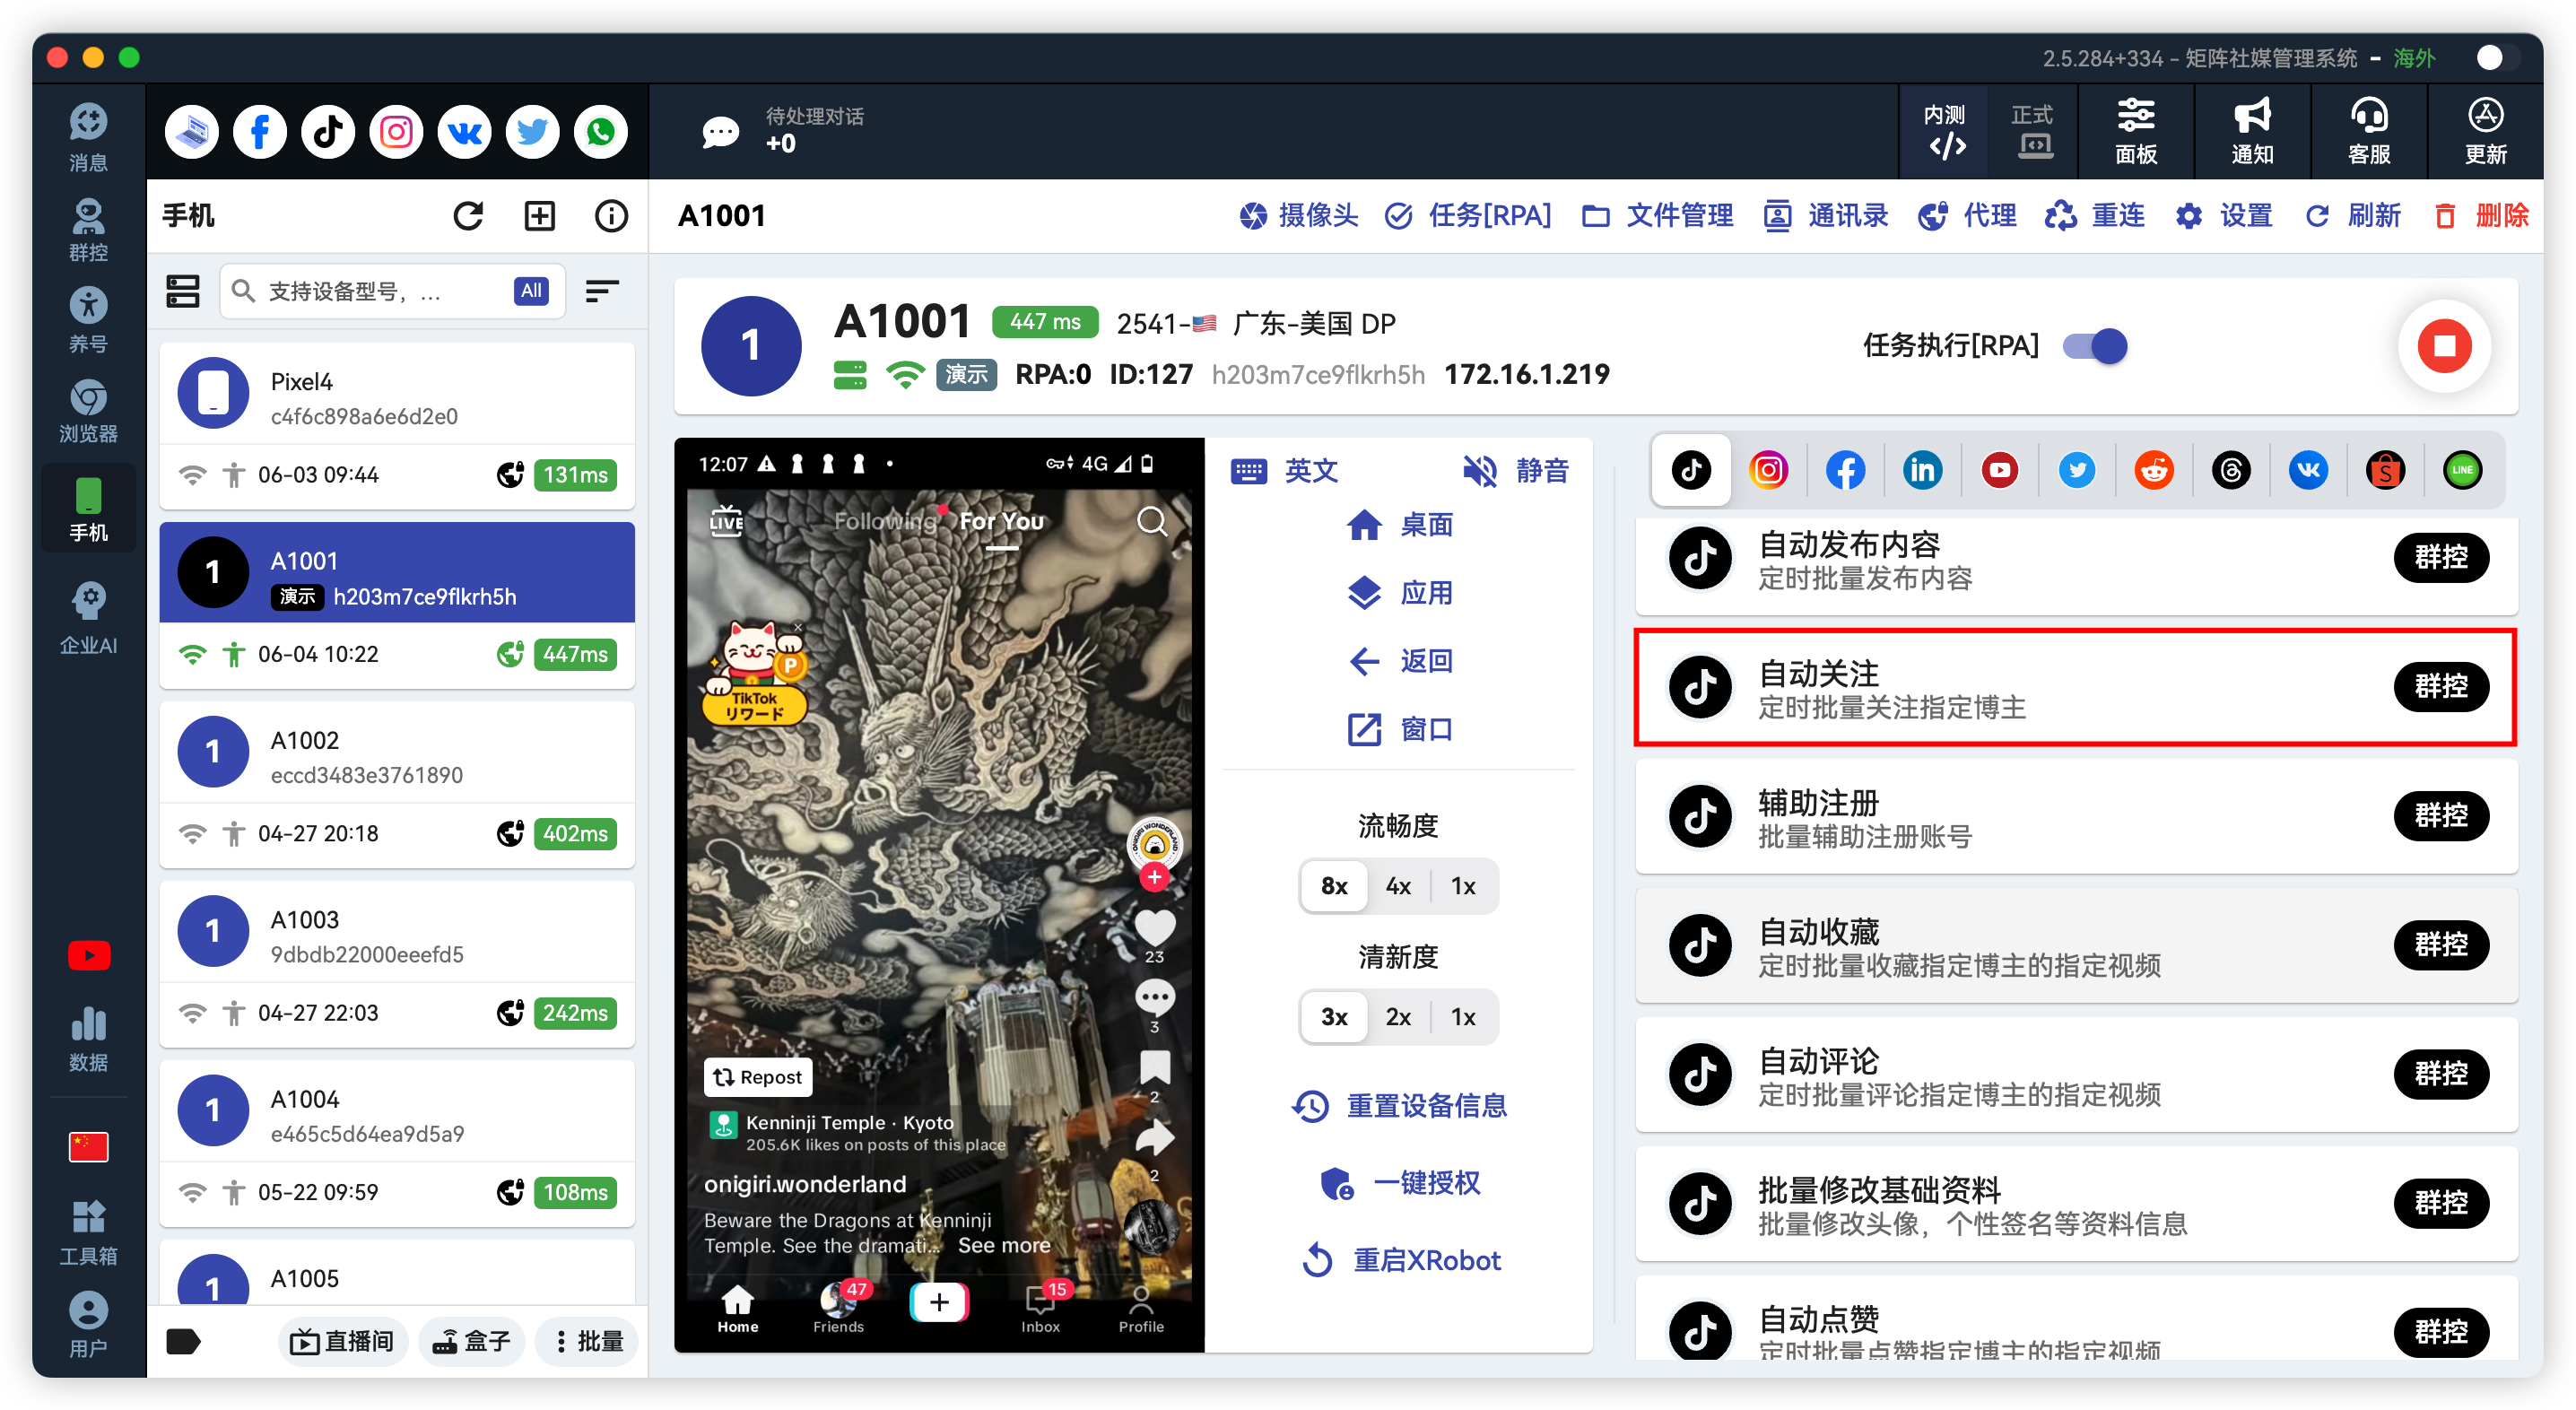The width and height of the screenshot is (2576, 1410).
Task: Open the 任务[RPA] toolbar item
Action: [x=1468, y=215]
